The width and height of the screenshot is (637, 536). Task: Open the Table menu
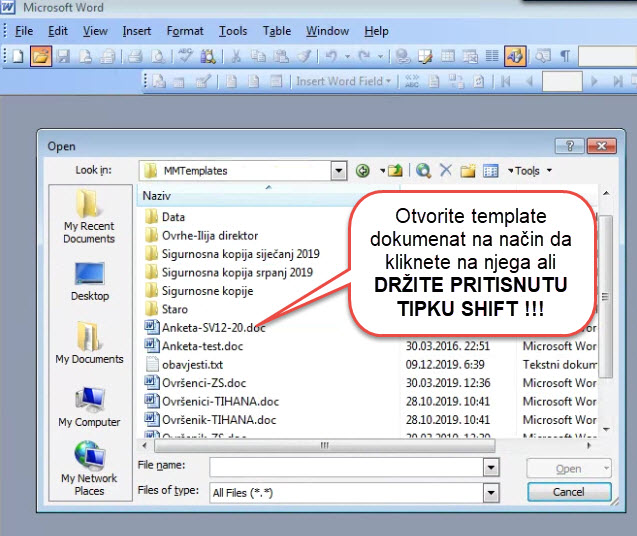277,31
